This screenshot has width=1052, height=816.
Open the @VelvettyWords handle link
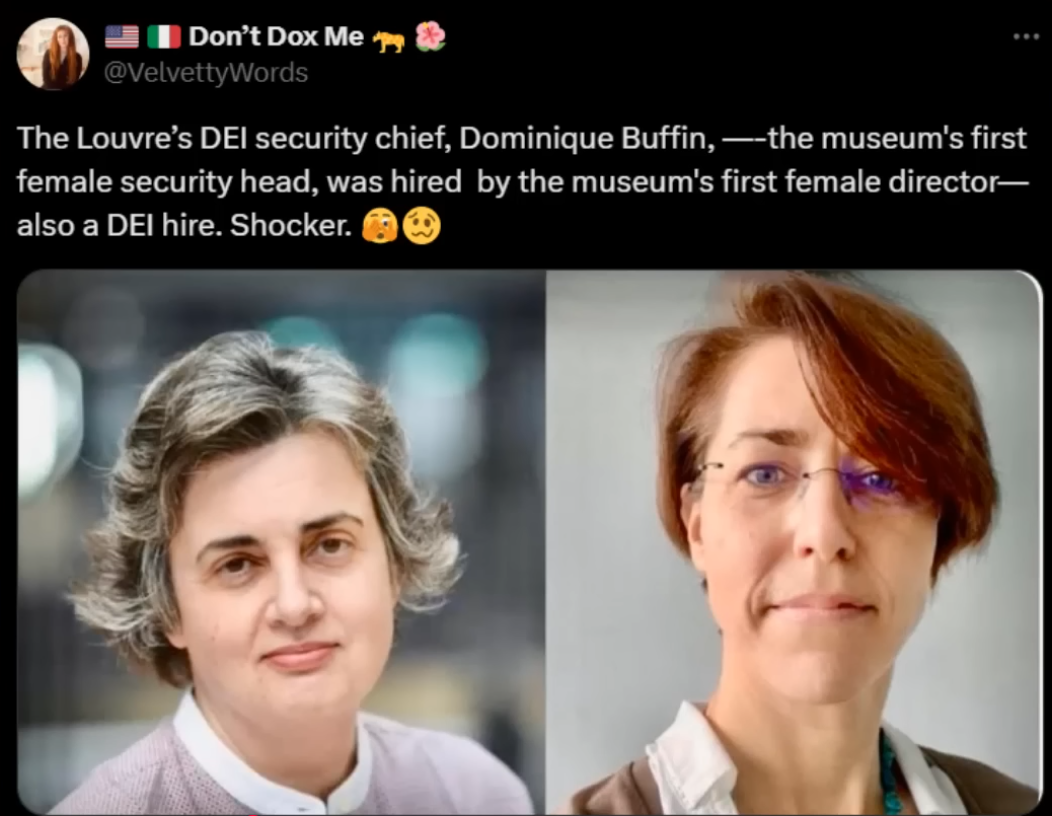pyautogui.click(x=206, y=72)
